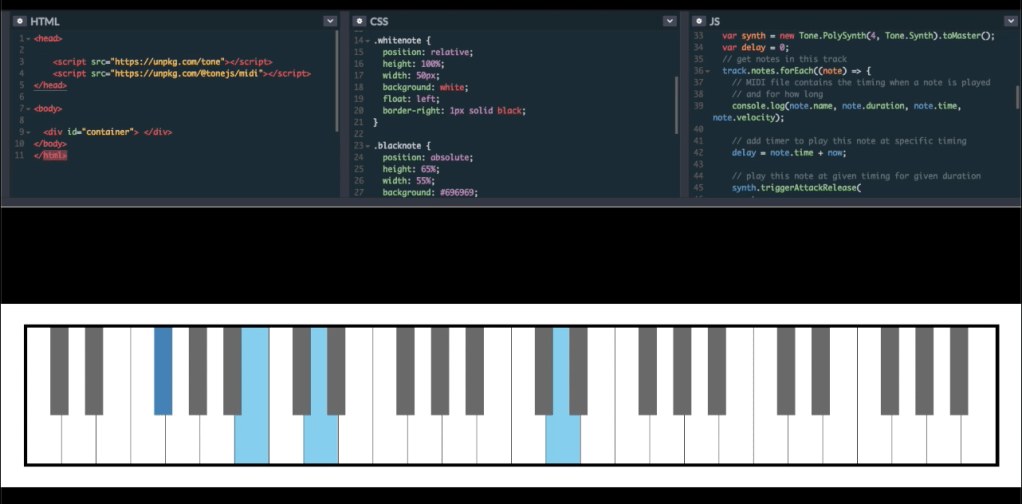The height and width of the screenshot is (504, 1022).
Task: Click the @tonejs/midi script line
Action: click(x=182, y=74)
